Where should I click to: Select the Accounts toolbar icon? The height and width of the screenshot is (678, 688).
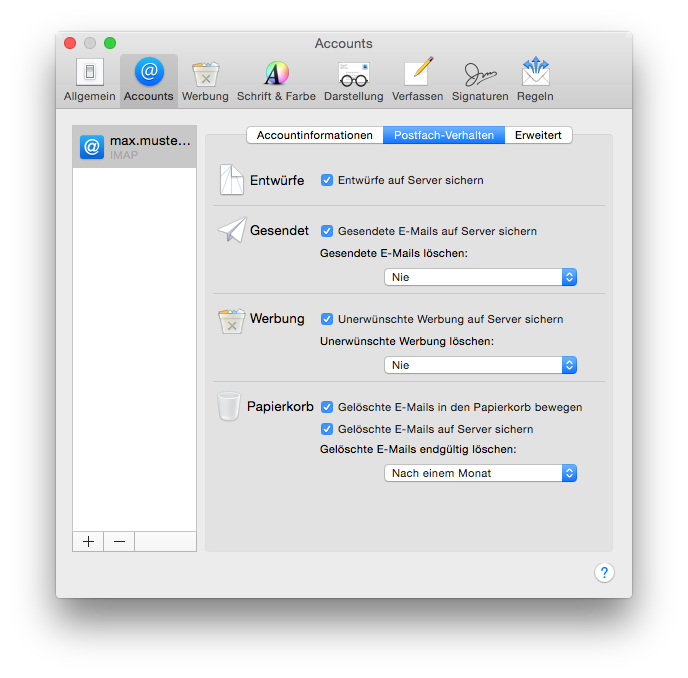coord(149,81)
